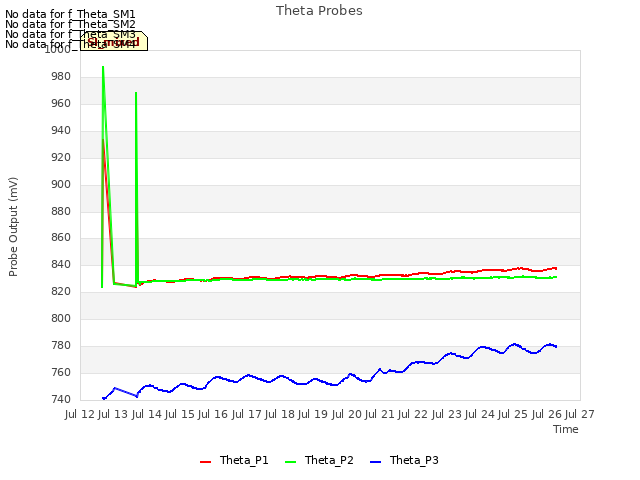Click the 760 y-axis tick label
This screenshot has height=480, width=640.
point(61,372)
